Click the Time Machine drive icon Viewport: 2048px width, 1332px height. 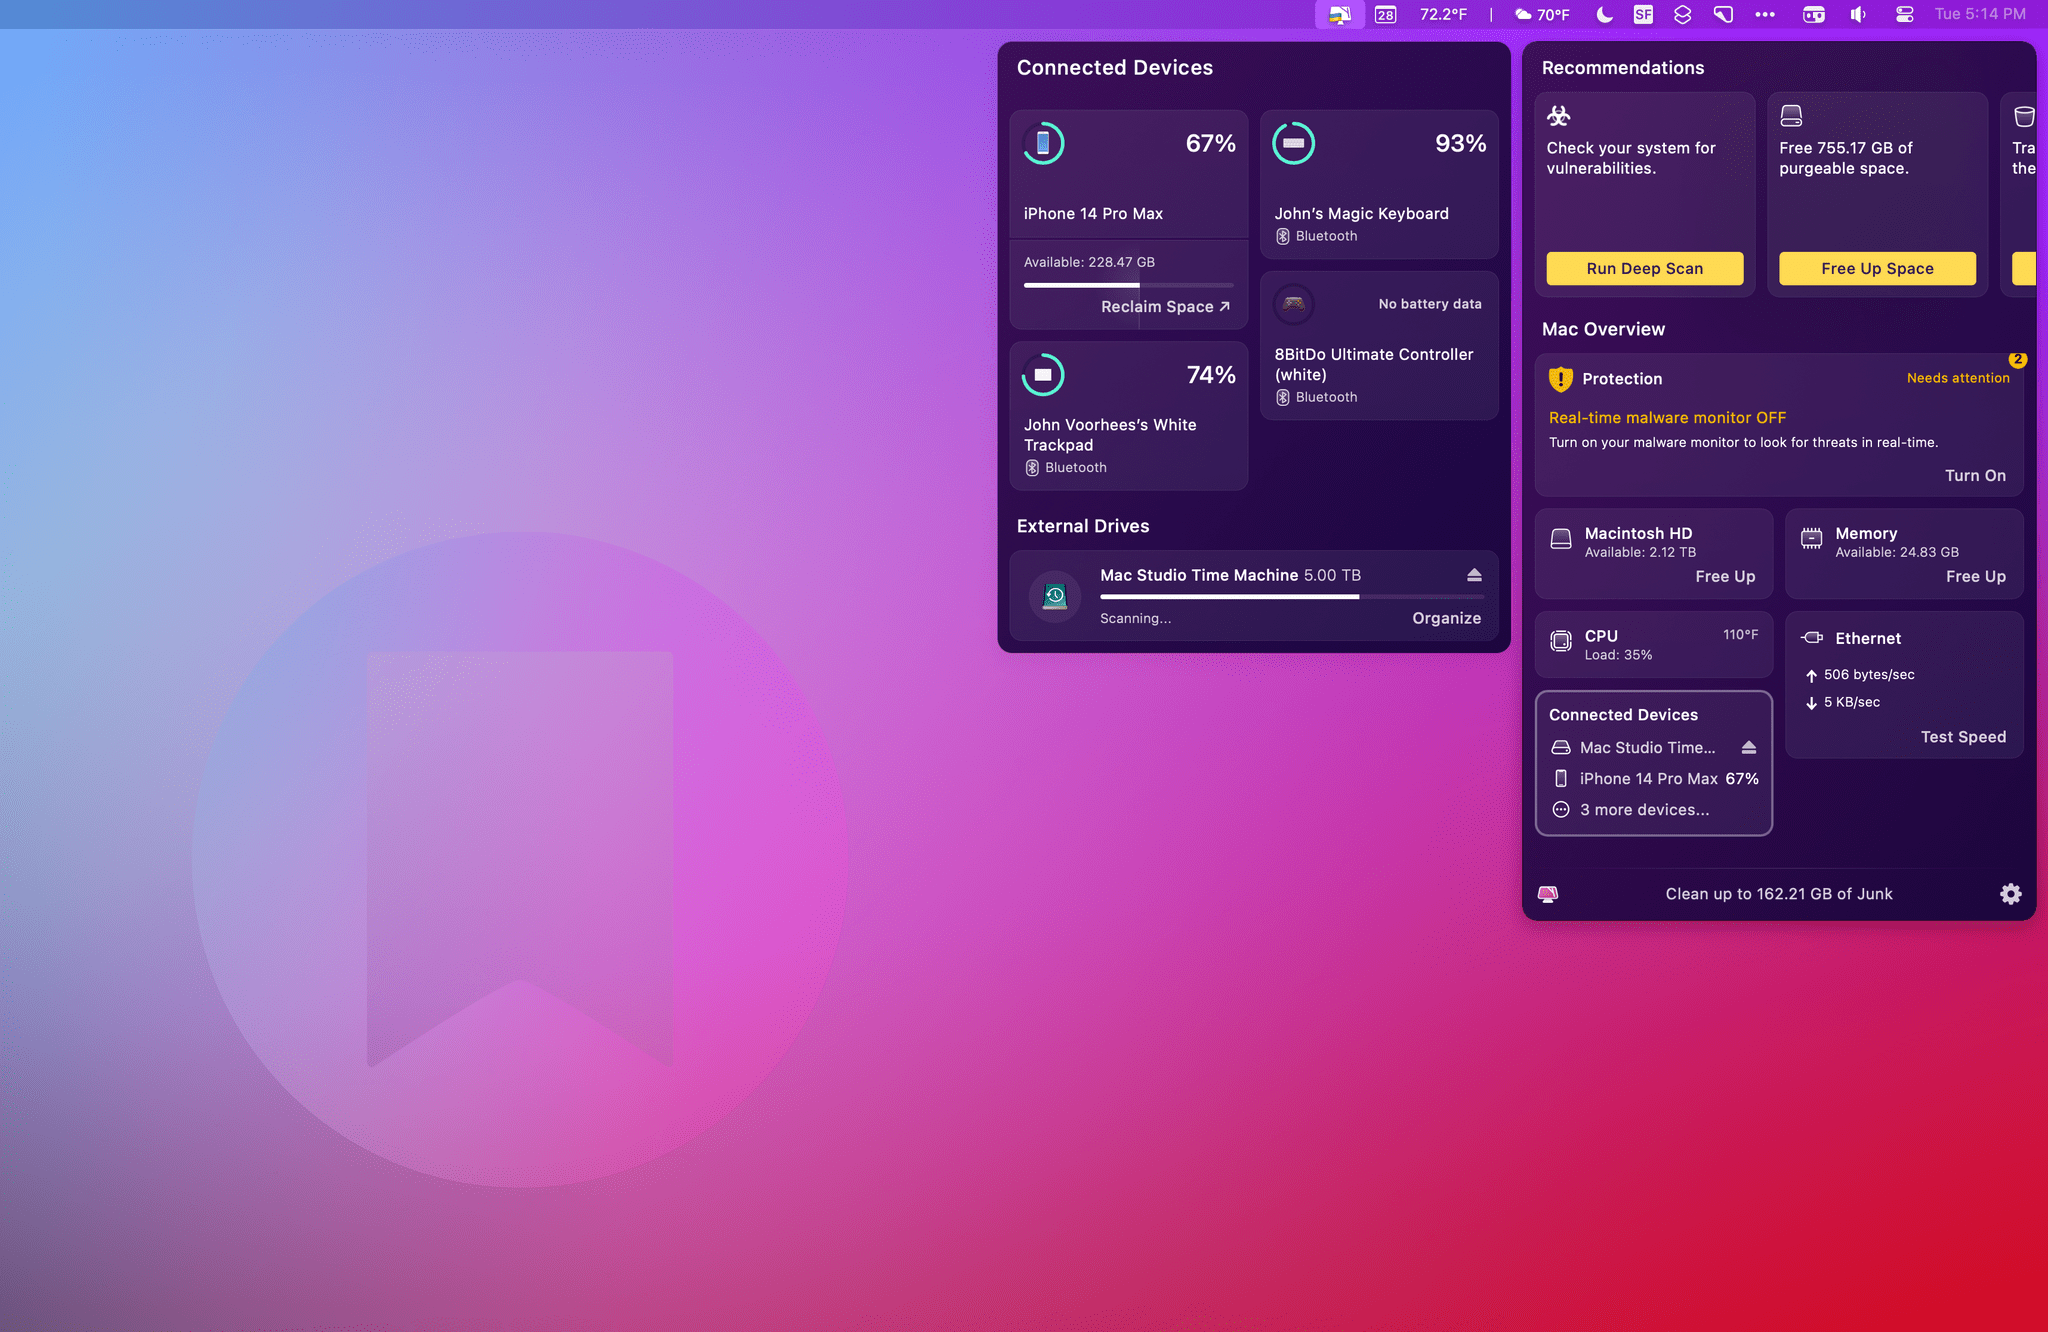(x=1055, y=596)
